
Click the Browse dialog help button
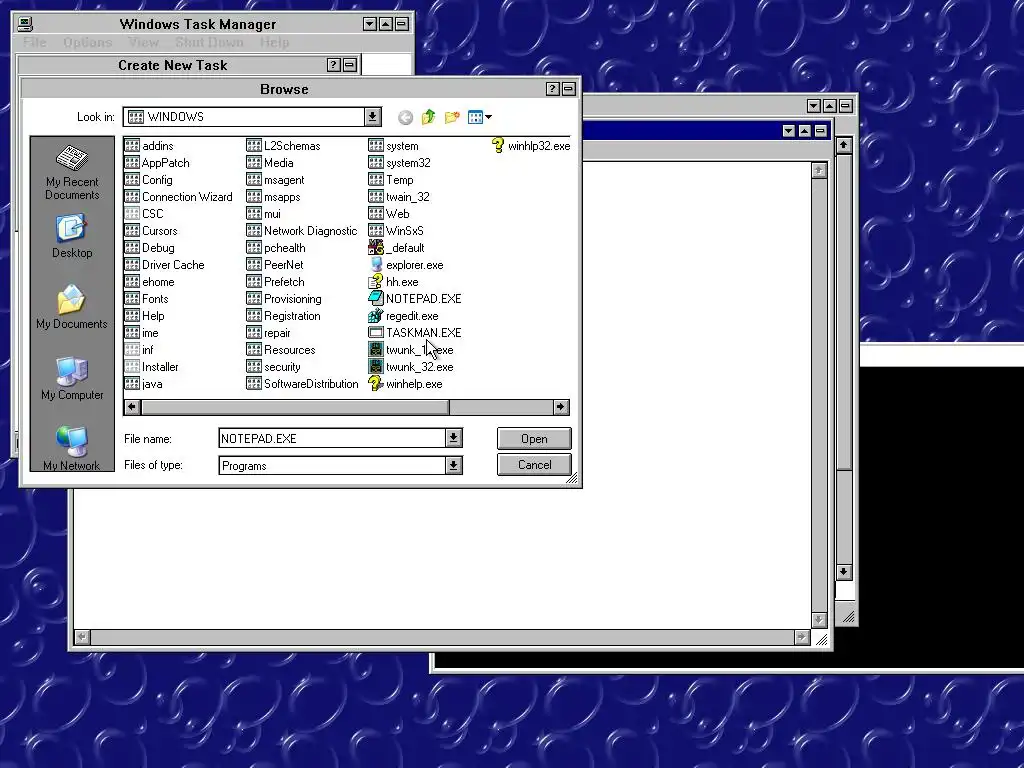[x=552, y=89]
